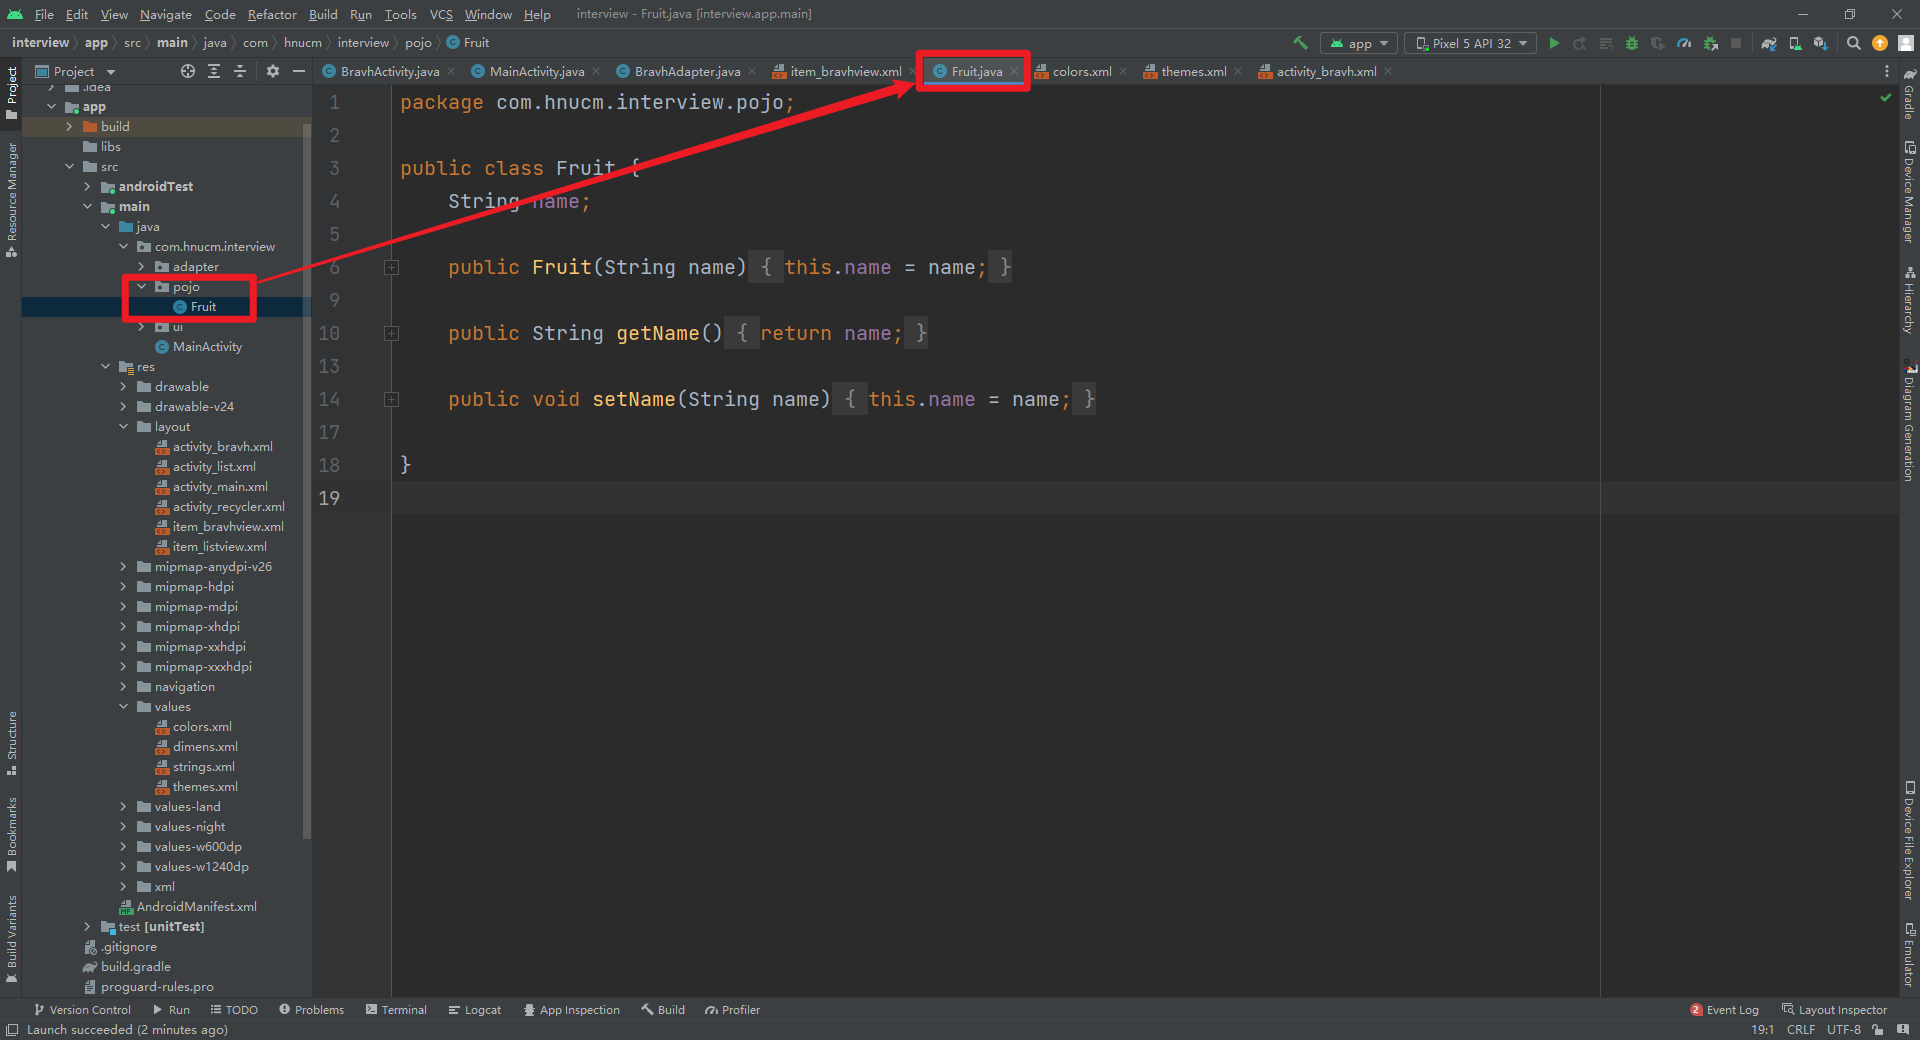This screenshot has width=1920, height=1040.
Task: Toggle the Structure tool window
Action: click(11, 743)
